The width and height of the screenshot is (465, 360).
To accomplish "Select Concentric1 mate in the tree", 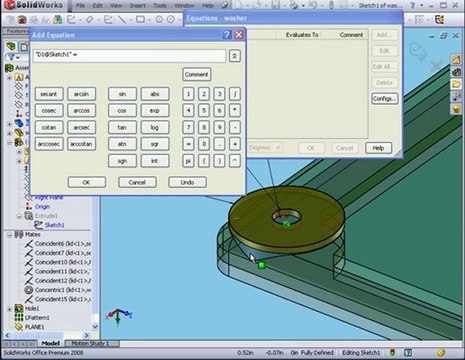I will point(63,290).
